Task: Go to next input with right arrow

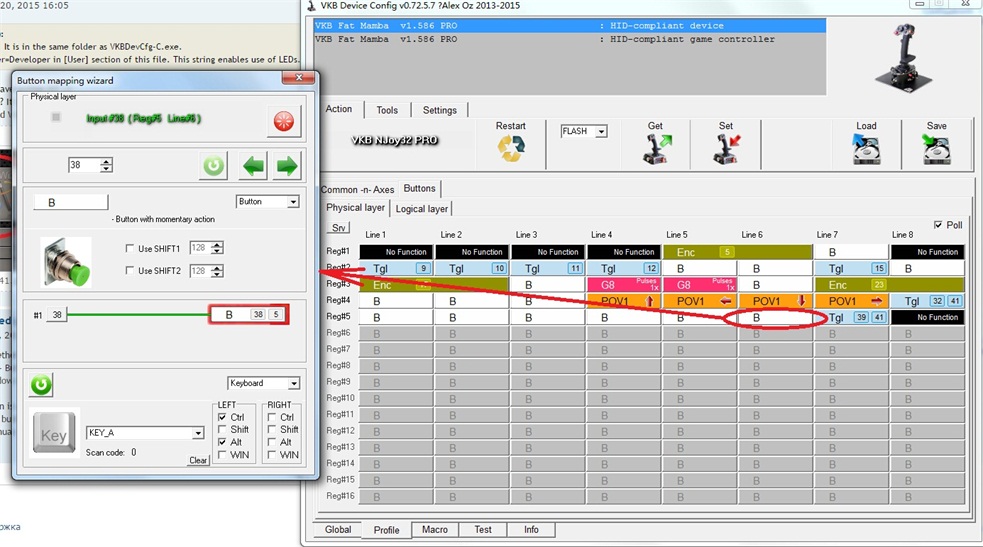Action: (x=286, y=166)
